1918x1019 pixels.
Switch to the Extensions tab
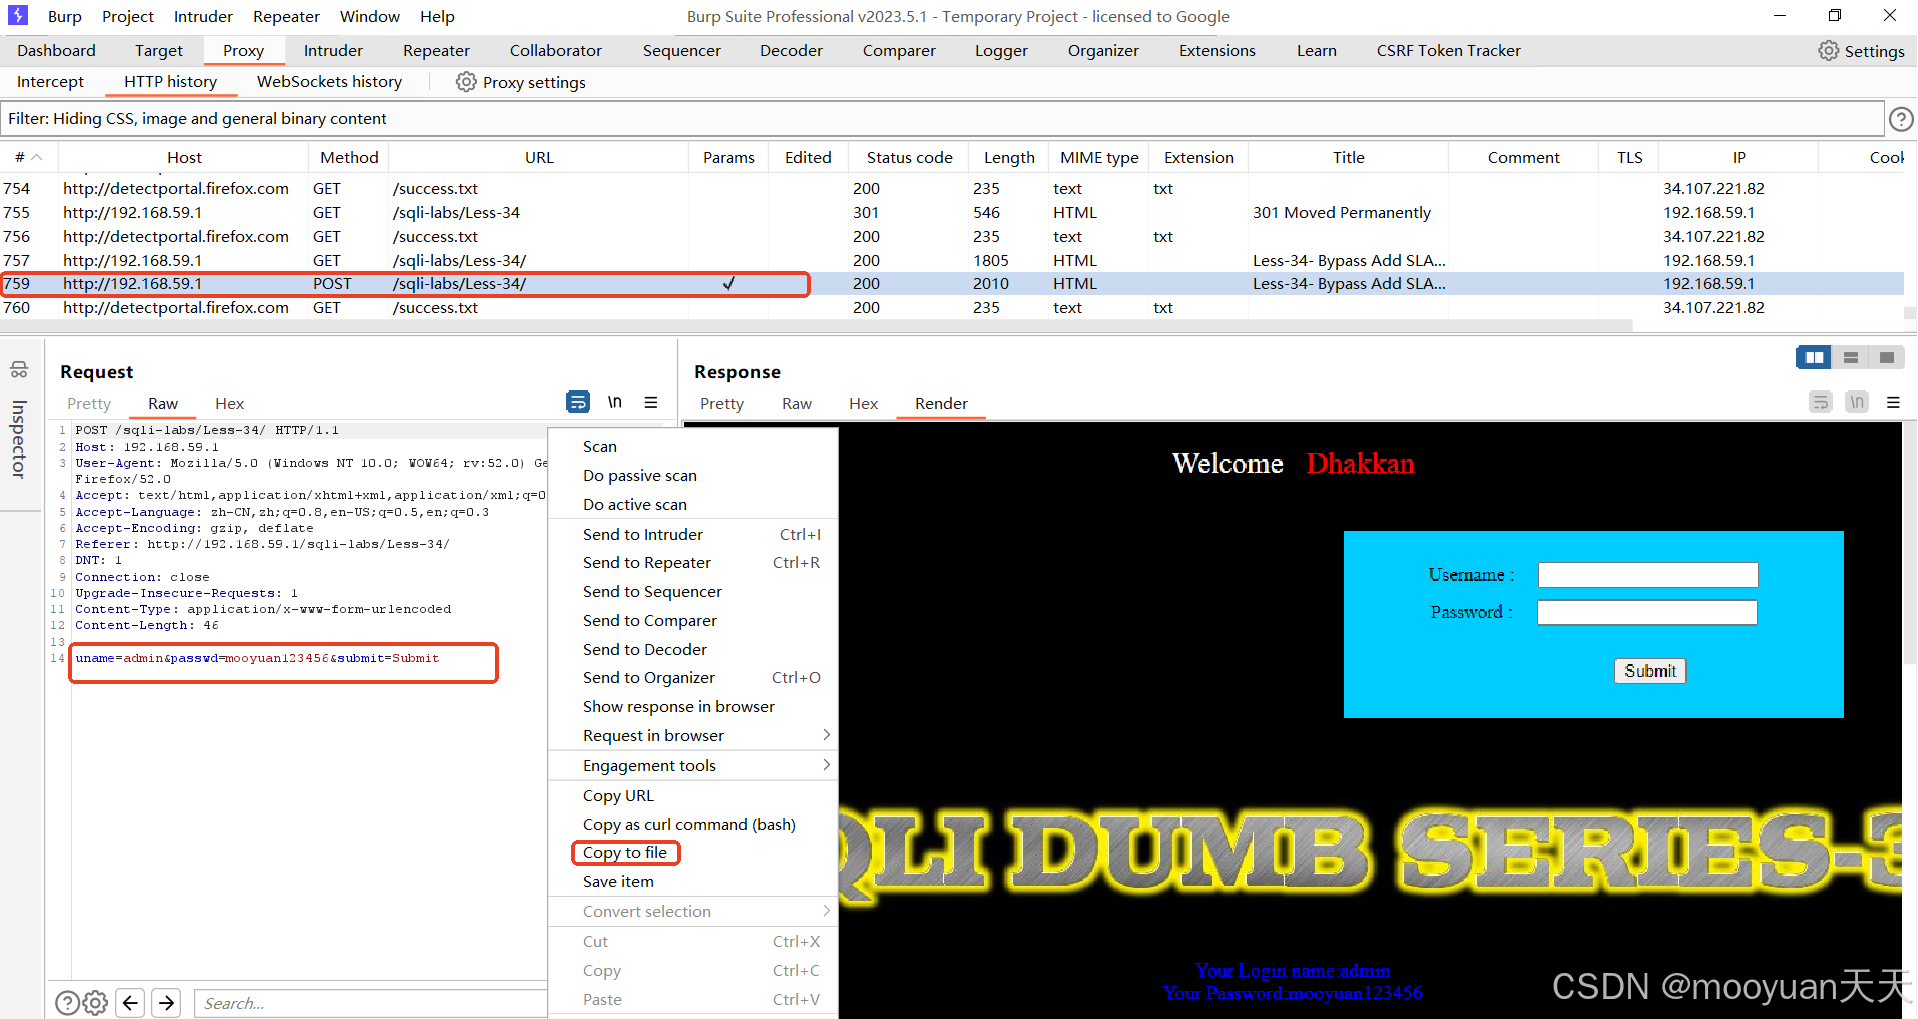point(1217,50)
